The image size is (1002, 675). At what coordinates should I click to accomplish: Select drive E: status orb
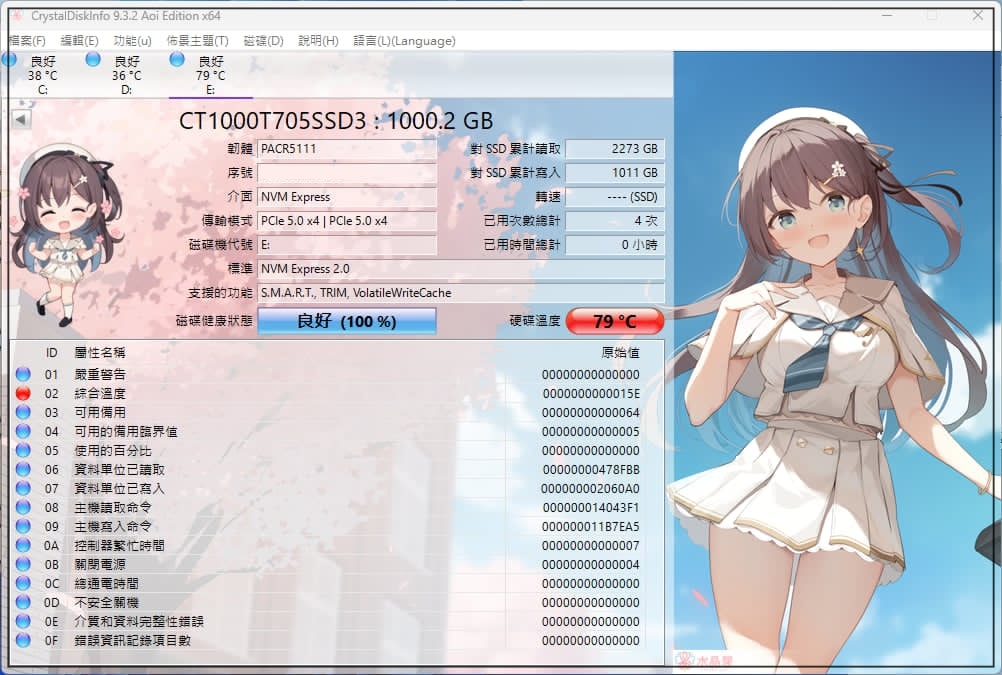point(177,59)
